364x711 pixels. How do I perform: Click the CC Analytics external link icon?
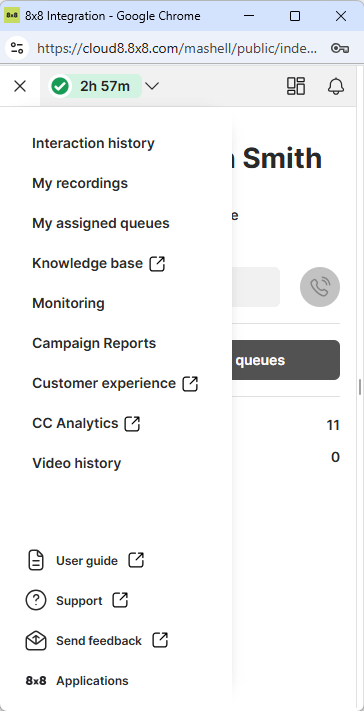pos(132,424)
